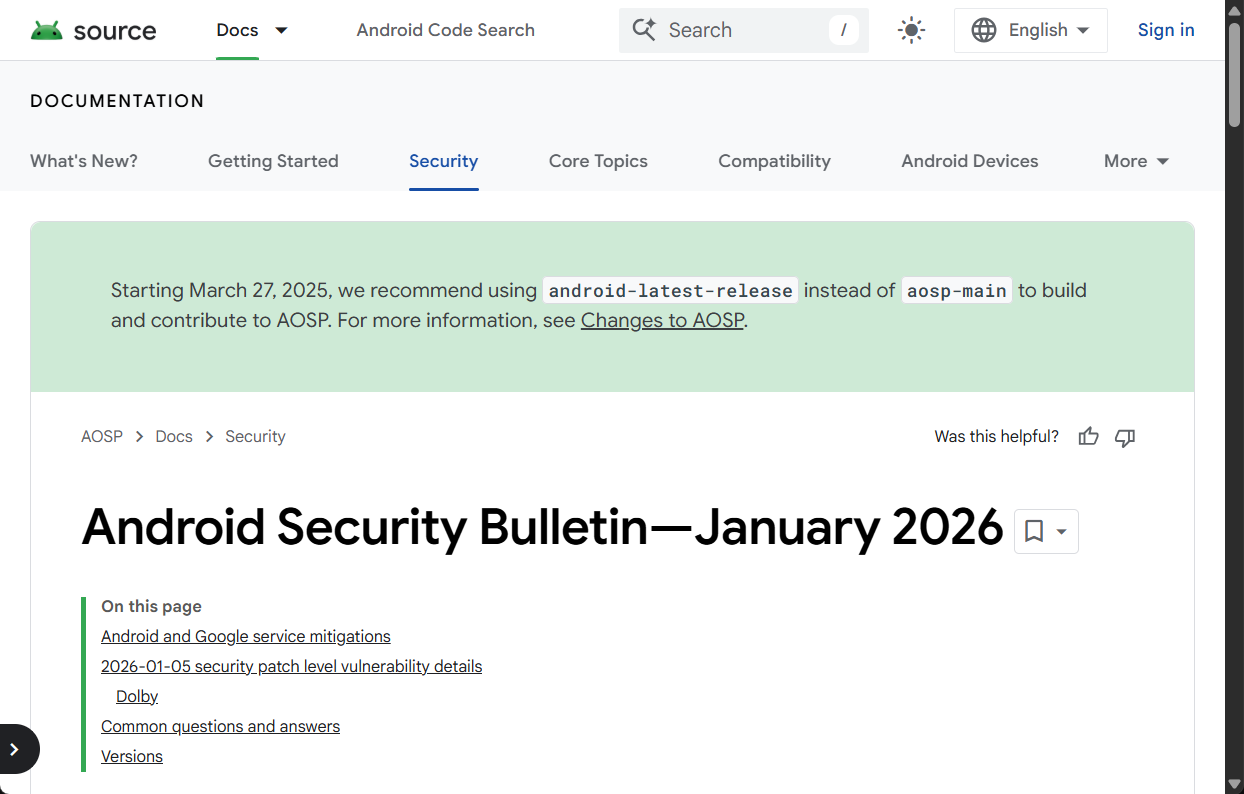Viewport: 1244px width, 794px height.
Task: Click the language globe icon
Action: [984, 30]
